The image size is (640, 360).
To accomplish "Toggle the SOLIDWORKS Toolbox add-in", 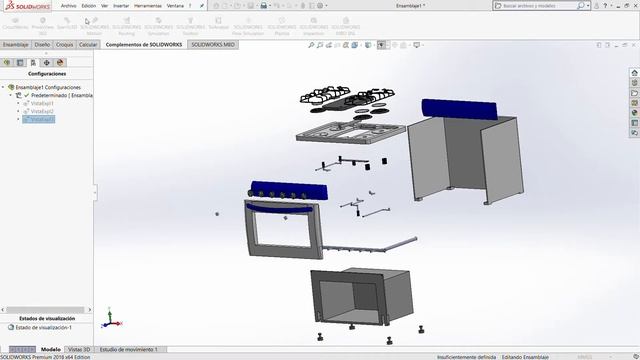I will pyautogui.click(x=190, y=27).
